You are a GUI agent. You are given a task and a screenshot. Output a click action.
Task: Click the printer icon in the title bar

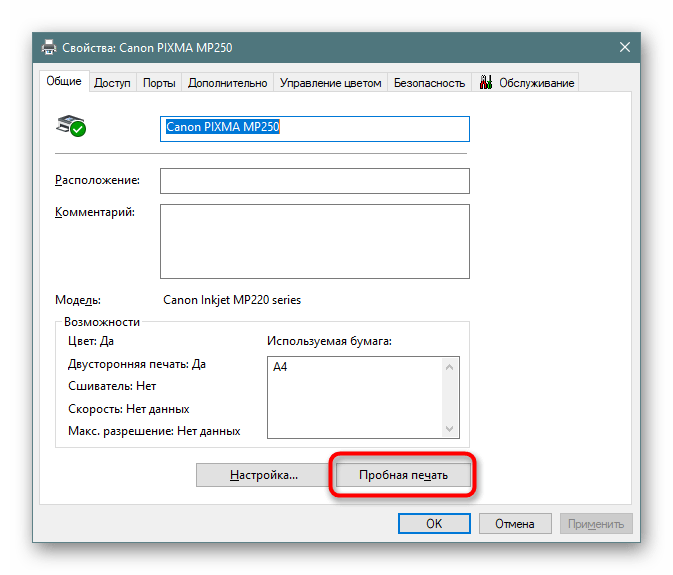click(49, 47)
